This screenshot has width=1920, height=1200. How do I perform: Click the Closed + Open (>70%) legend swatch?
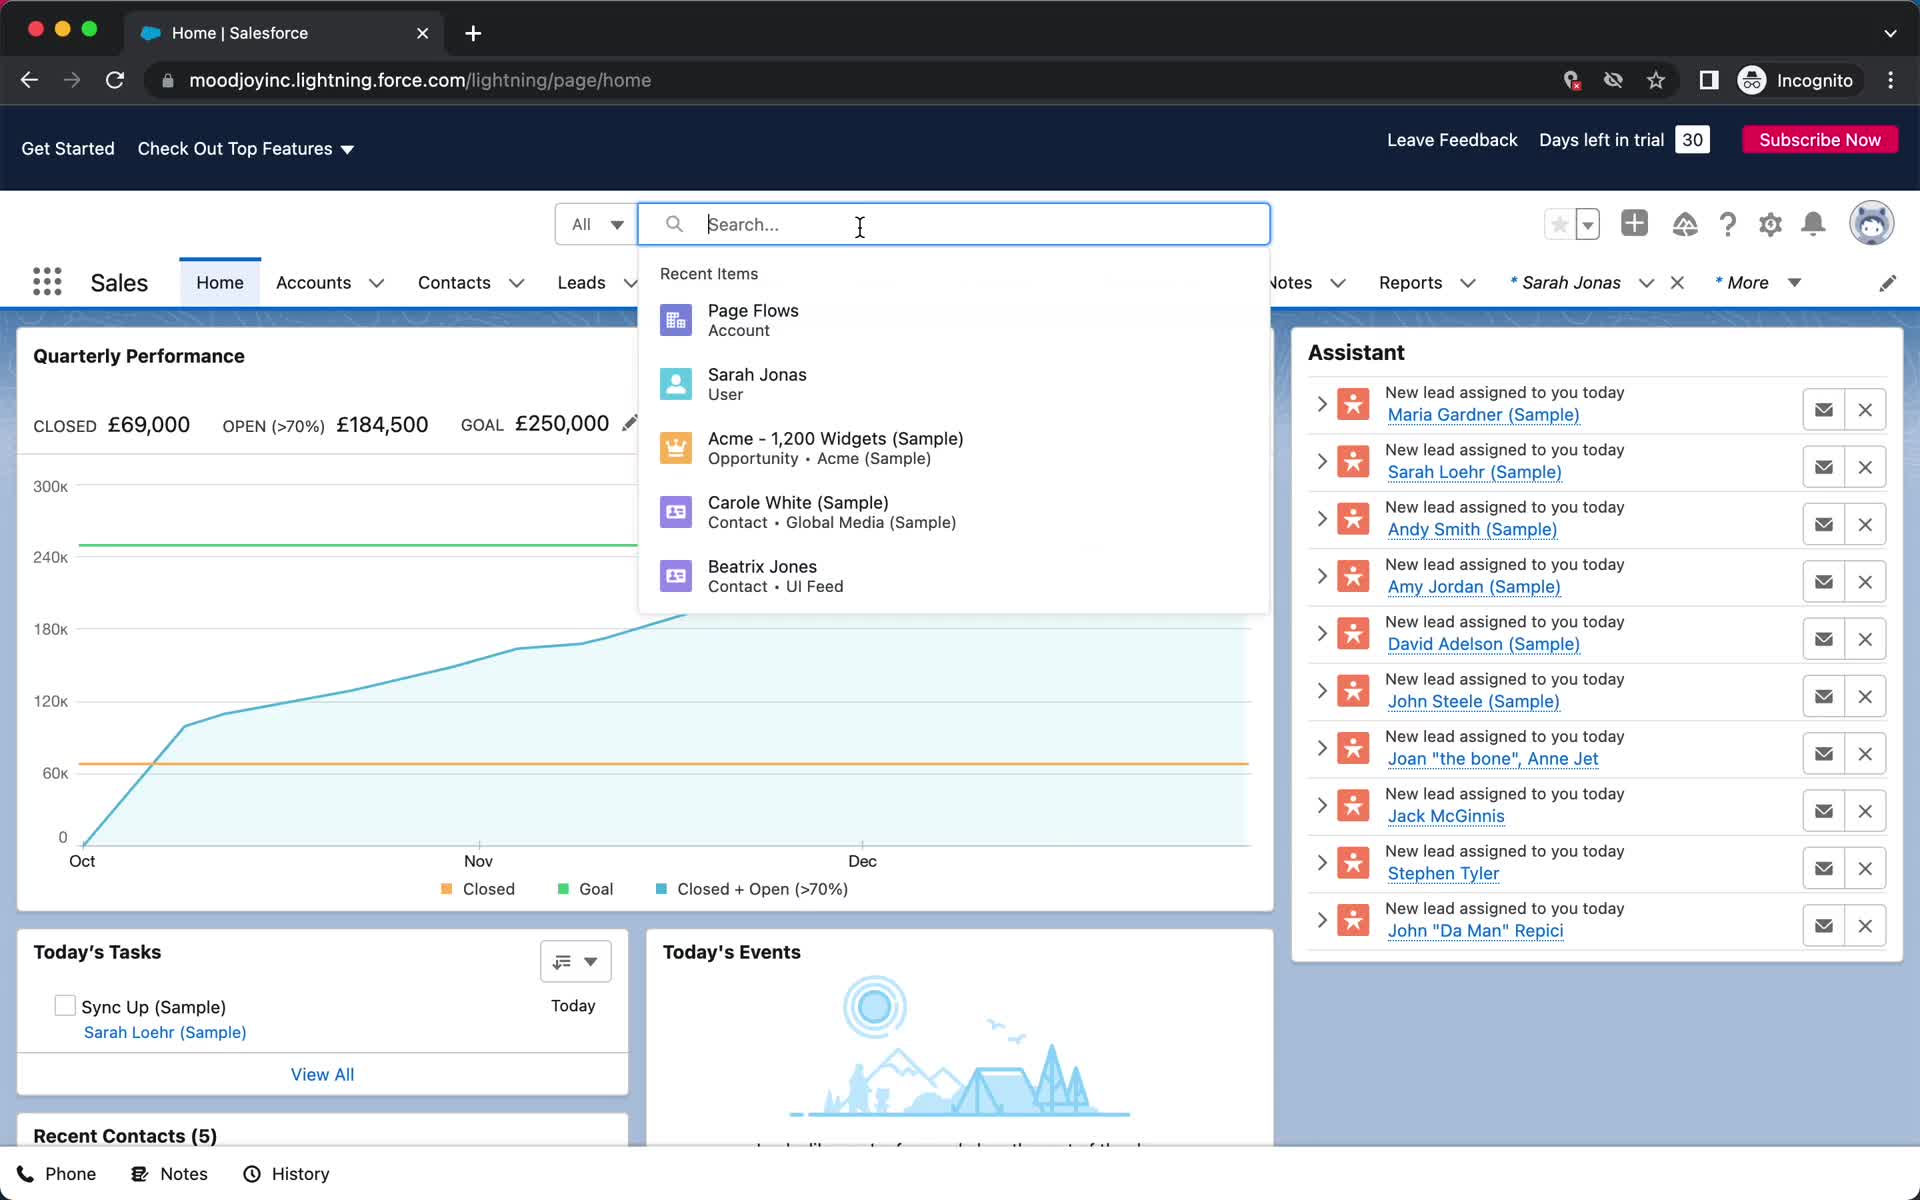point(661,889)
